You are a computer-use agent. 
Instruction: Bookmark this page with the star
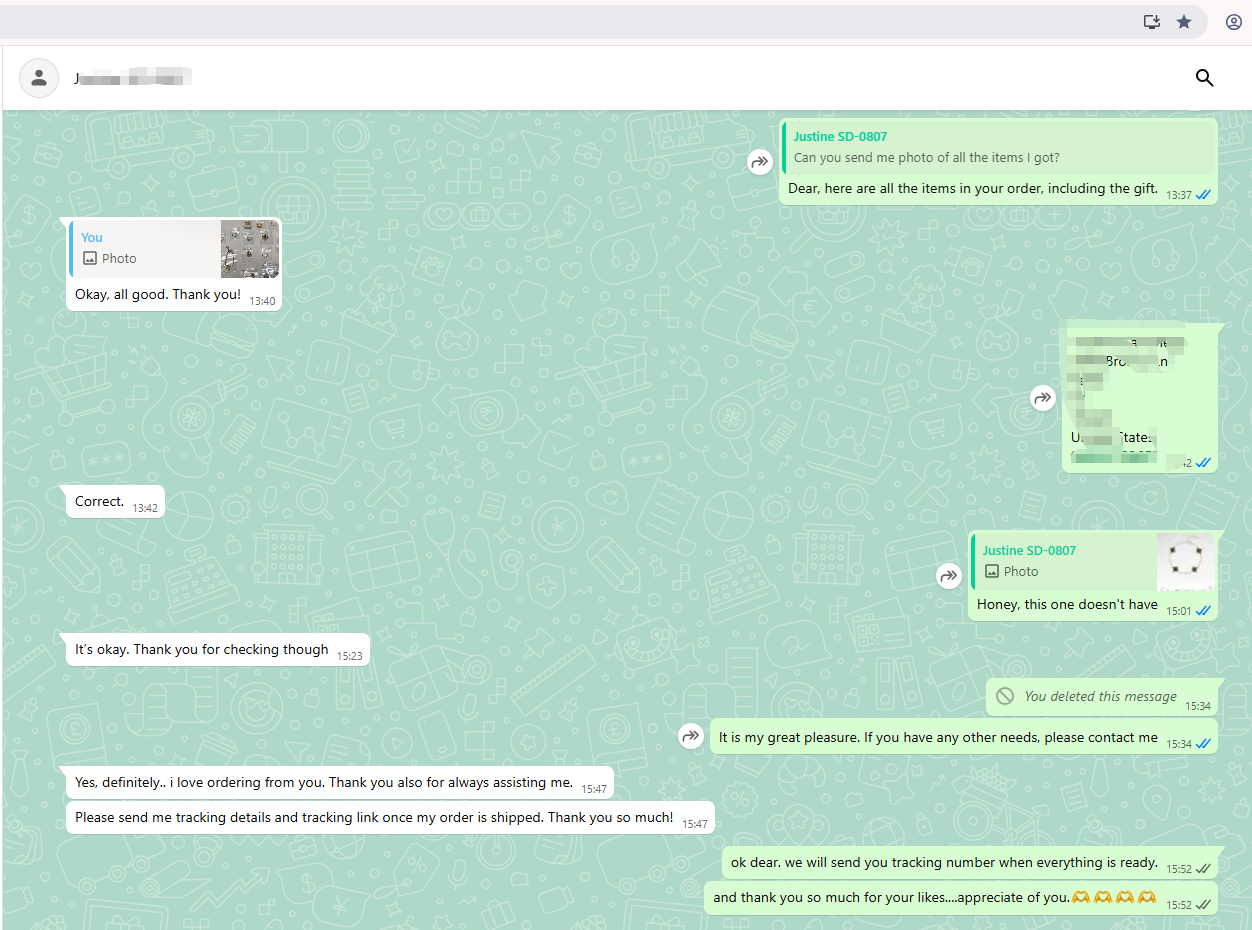[x=1184, y=22]
